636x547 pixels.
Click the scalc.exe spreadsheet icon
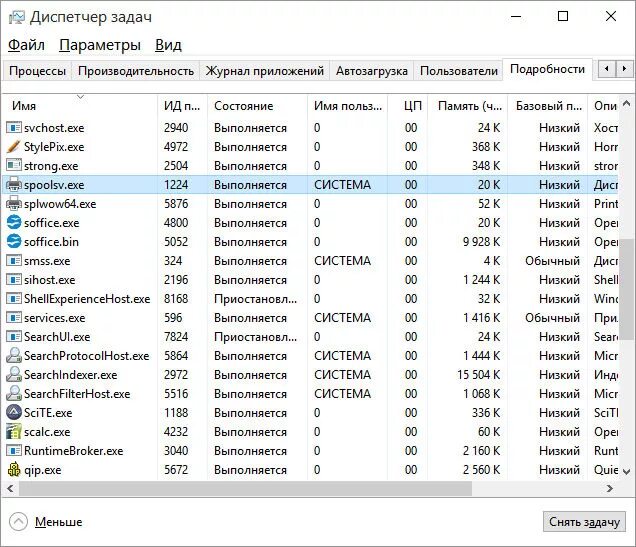click(13, 432)
